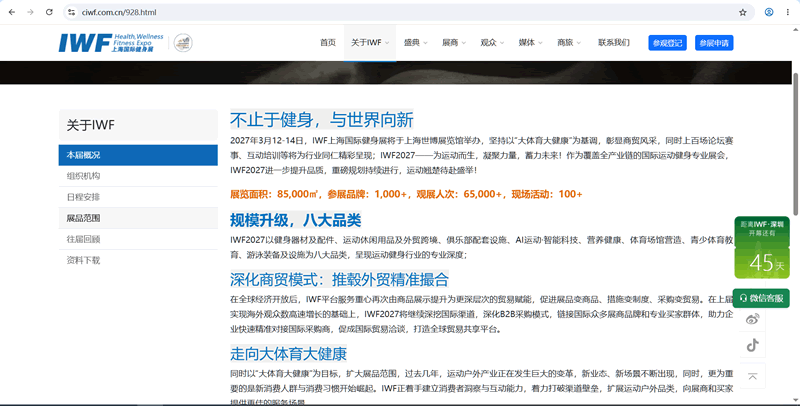
Task: Expand the 媒体 dropdown menu
Action: pos(530,43)
